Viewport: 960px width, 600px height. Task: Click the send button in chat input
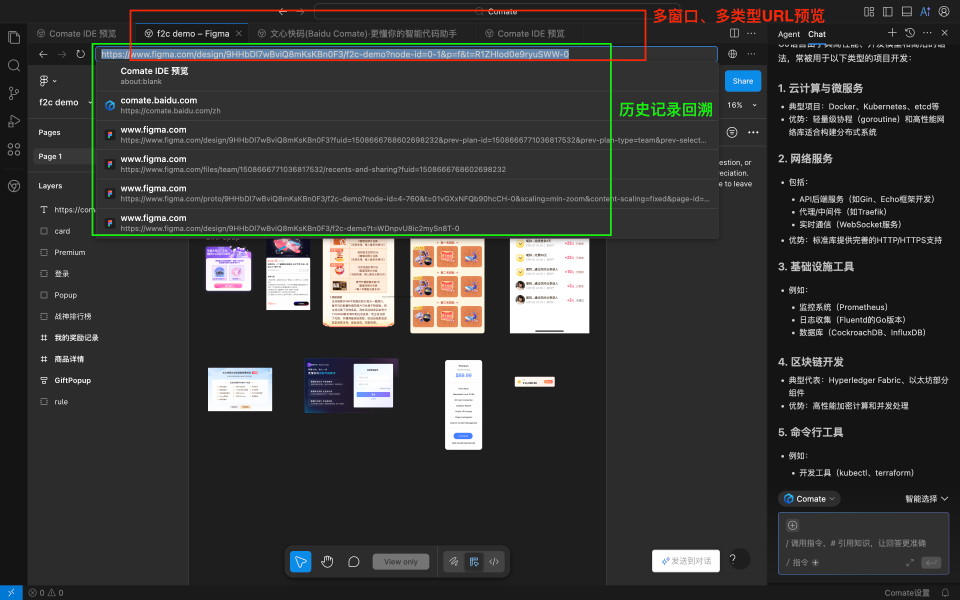pyautogui.click(x=931, y=563)
